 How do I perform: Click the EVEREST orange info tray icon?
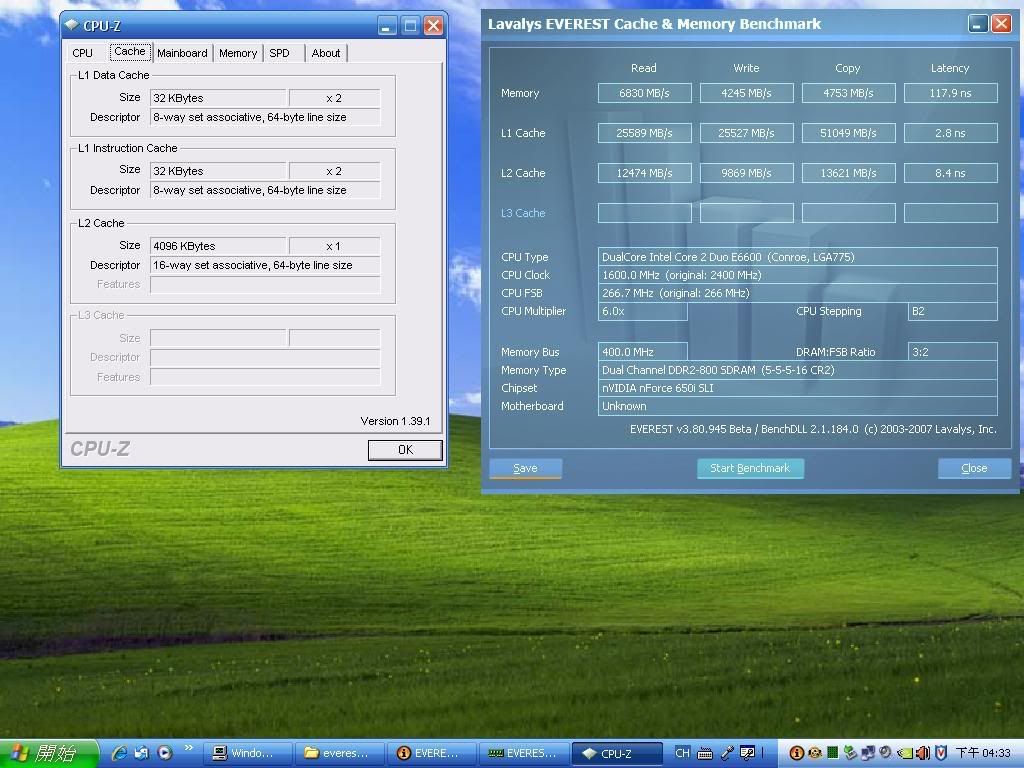797,753
